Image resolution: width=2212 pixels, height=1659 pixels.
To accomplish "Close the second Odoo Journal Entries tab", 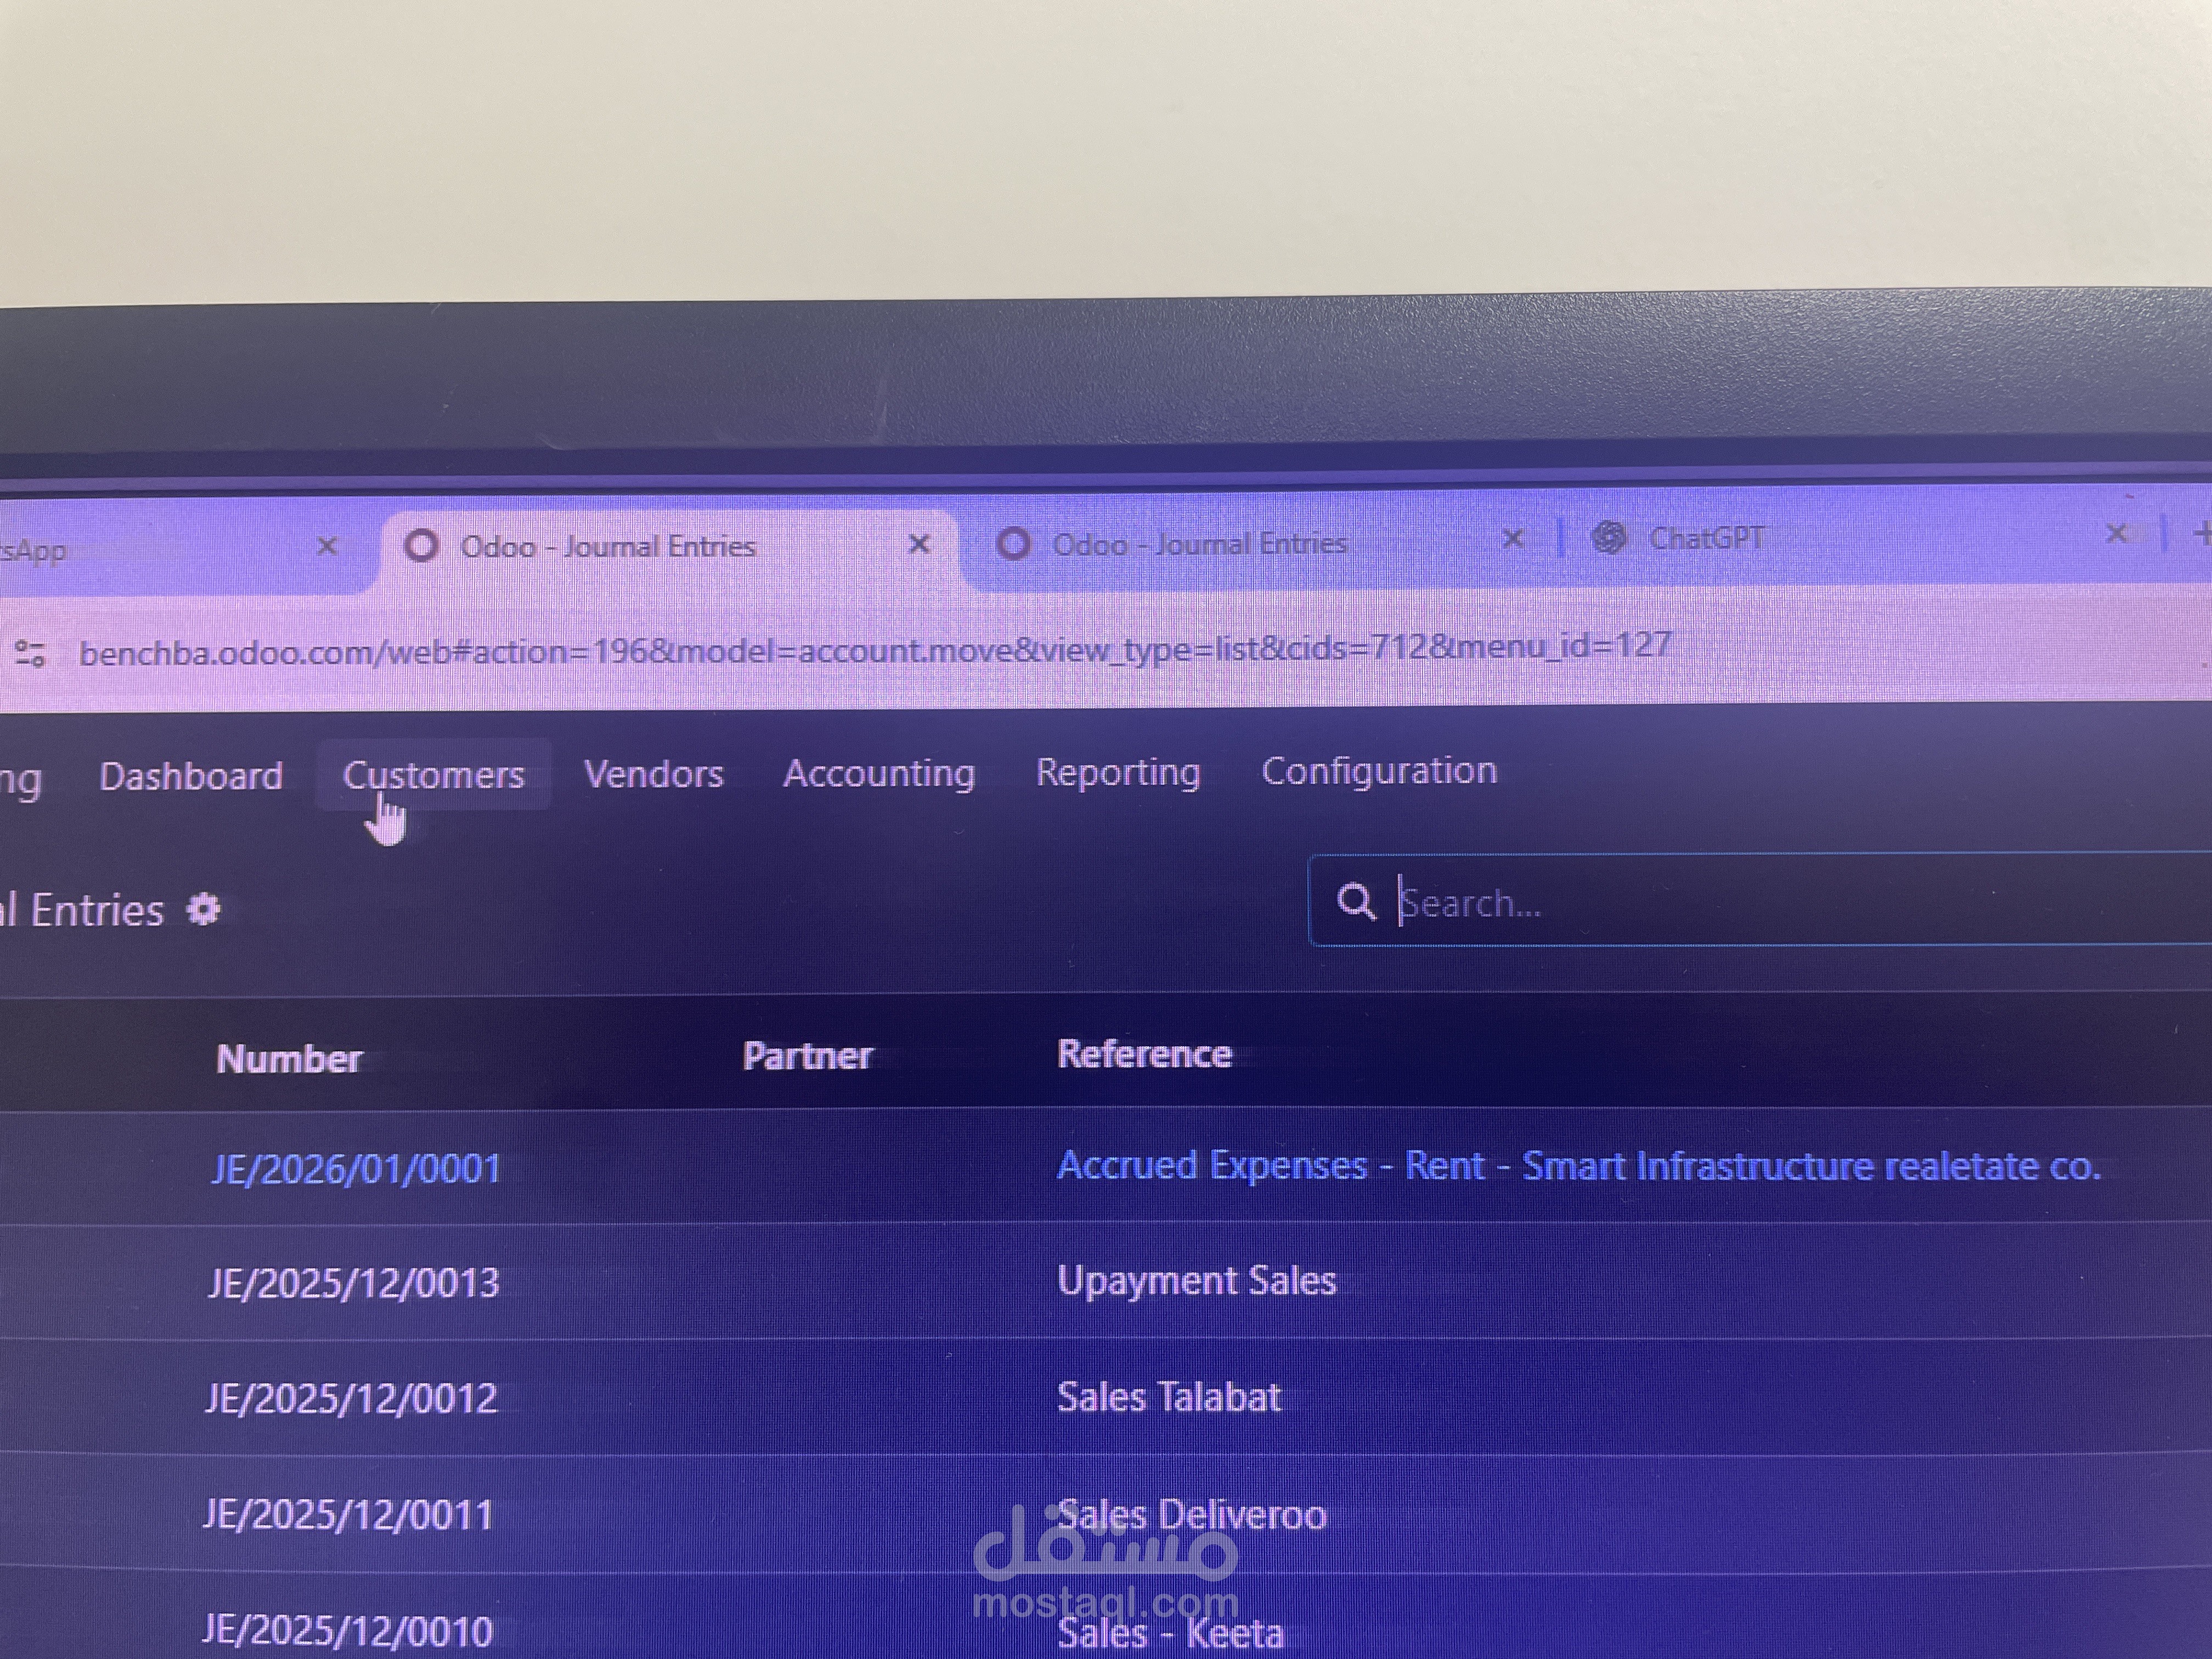I will pos(1513,538).
